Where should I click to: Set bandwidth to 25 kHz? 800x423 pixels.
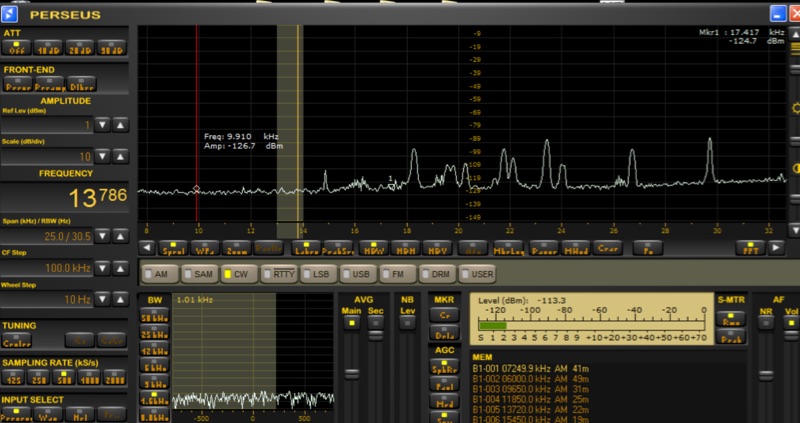[155, 332]
